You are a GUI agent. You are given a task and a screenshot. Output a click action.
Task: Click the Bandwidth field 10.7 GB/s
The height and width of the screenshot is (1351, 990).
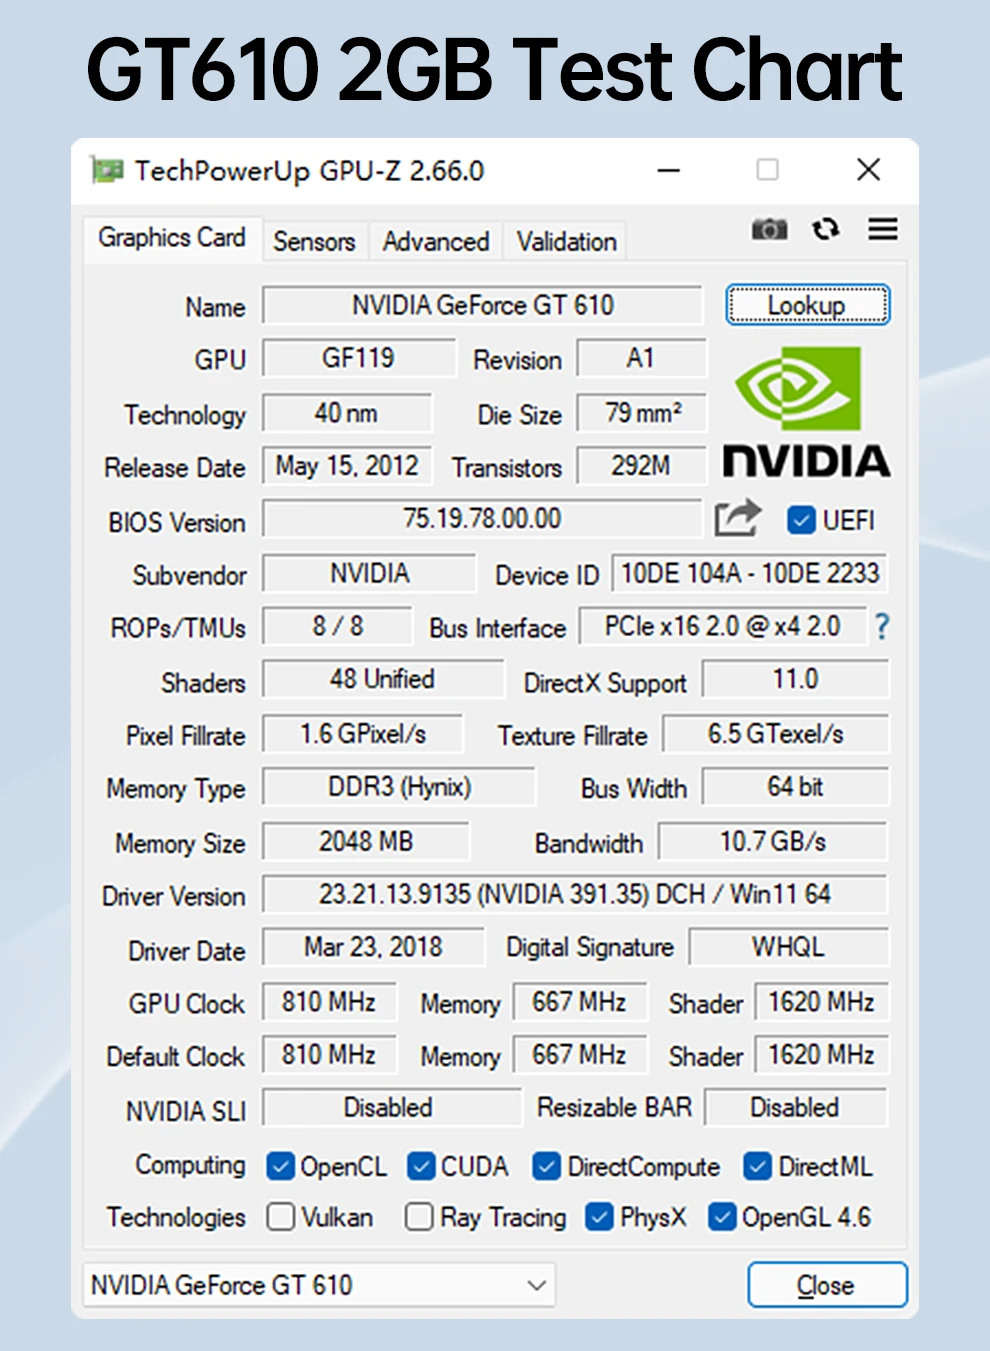click(773, 841)
